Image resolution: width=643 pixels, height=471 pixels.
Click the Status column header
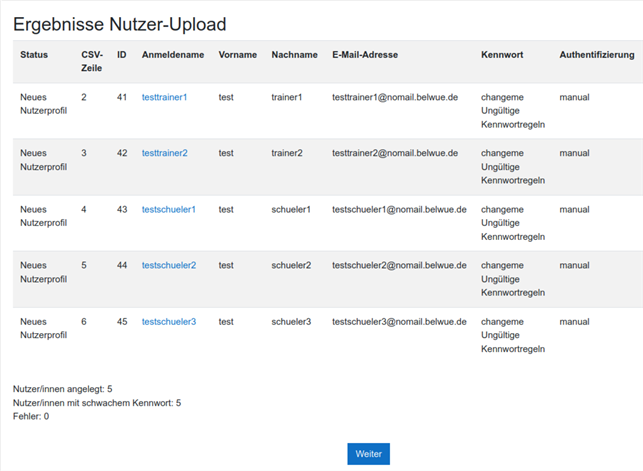[34, 55]
